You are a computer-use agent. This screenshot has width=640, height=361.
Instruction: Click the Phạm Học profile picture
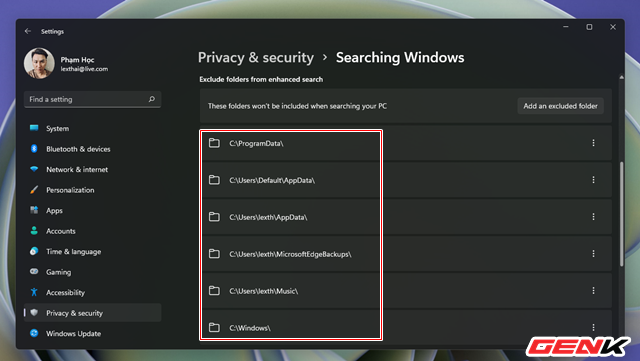click(39, 63)
